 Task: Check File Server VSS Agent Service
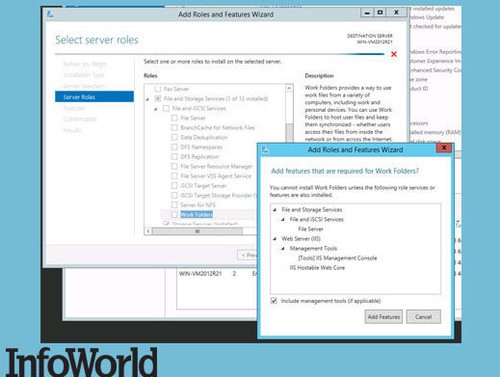pyautogui.click(x=174, y=176)
